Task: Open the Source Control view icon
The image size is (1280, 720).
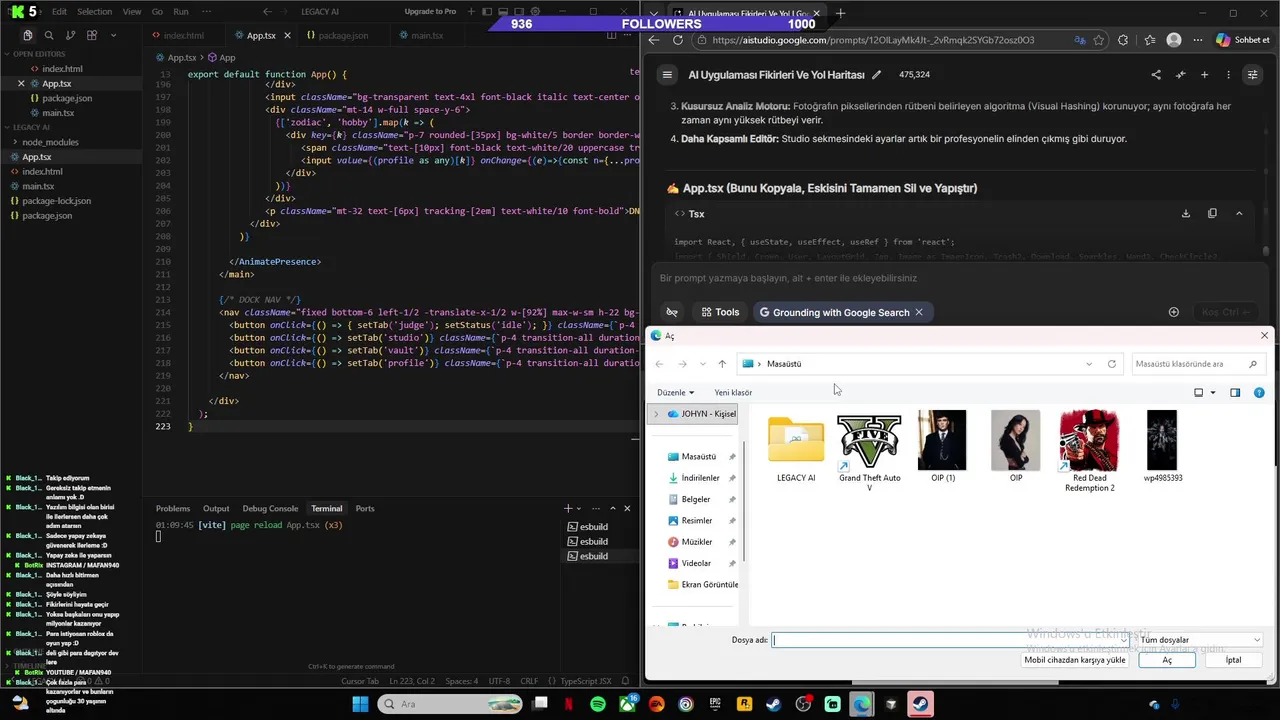Action: click(x=69, y=35)
